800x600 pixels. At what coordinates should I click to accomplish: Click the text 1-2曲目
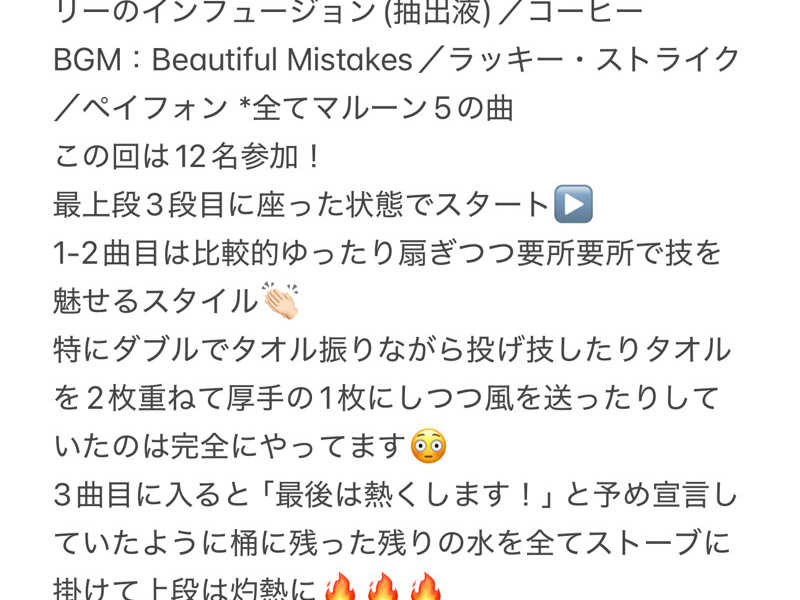click(x=106, y=253)
